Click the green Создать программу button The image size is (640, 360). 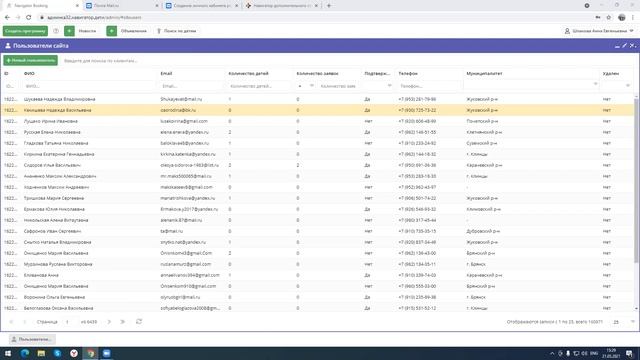coord(25,31)
